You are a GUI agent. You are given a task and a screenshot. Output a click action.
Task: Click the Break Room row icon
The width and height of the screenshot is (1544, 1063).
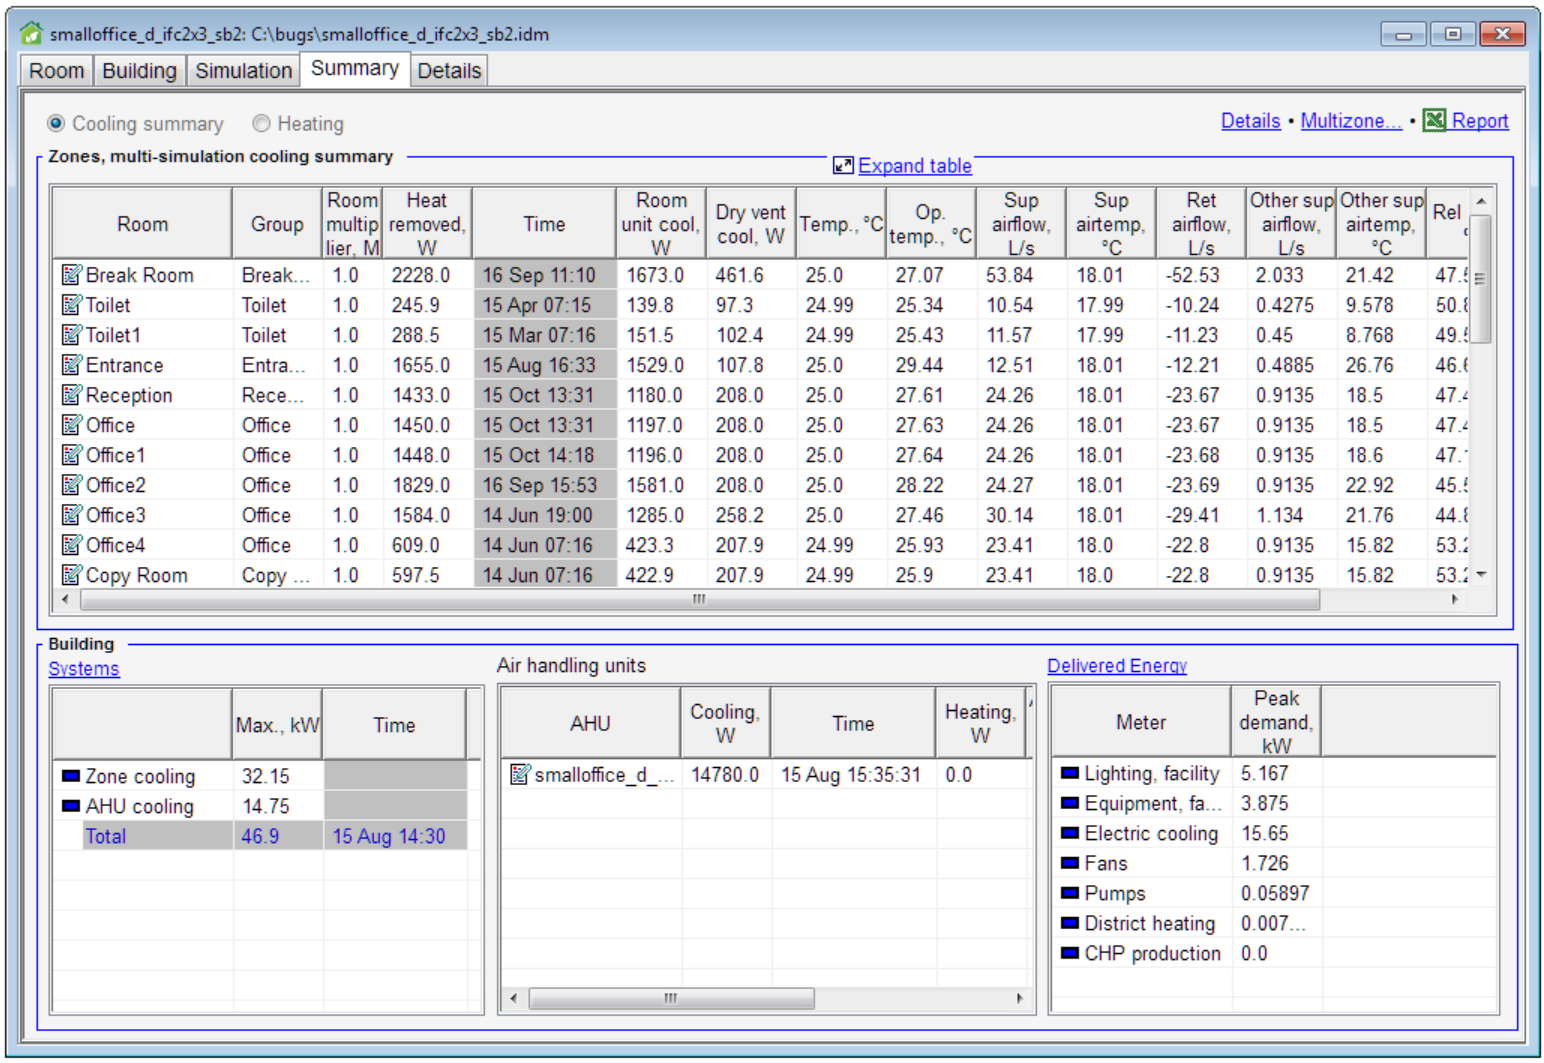click(x=72, y=275)
